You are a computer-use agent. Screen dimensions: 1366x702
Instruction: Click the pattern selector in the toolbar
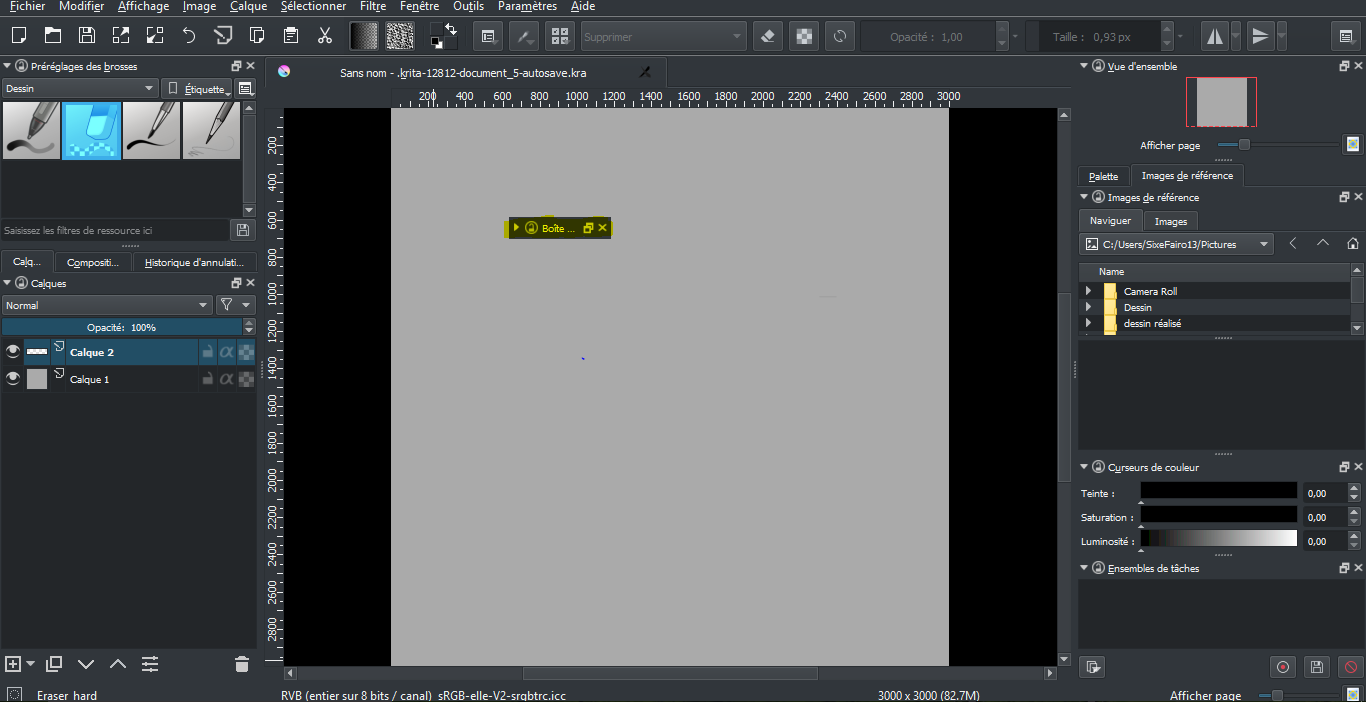click(x=398, y=35)
